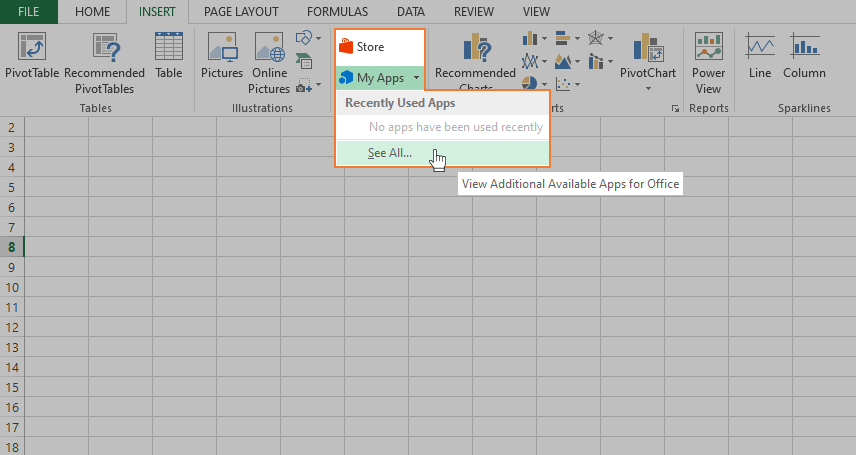856x455 pixels.
Task: Select the INSERT tab
Action: point(157,11)
